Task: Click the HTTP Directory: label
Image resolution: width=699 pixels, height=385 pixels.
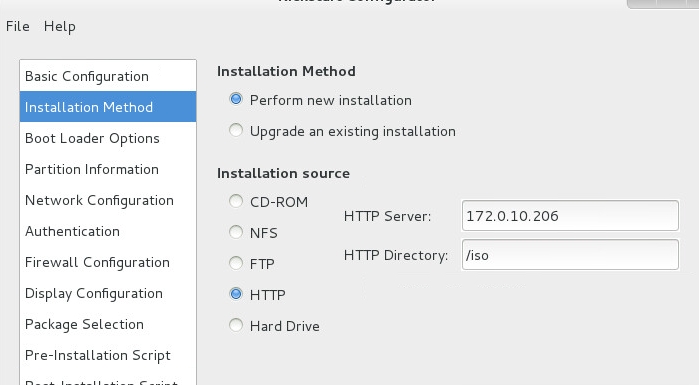Action: click(x=396, y=255)
